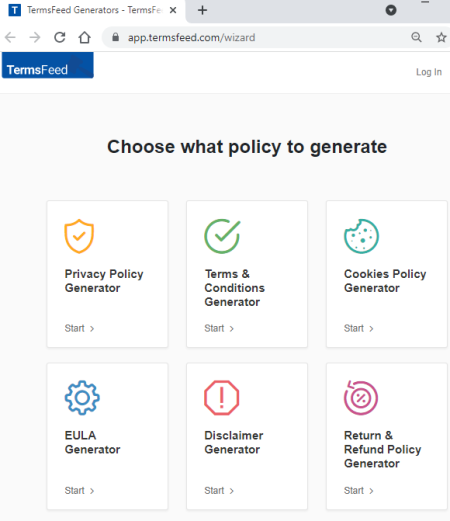Open the browser home page icon
450x521 pixels.
[84, 37]
